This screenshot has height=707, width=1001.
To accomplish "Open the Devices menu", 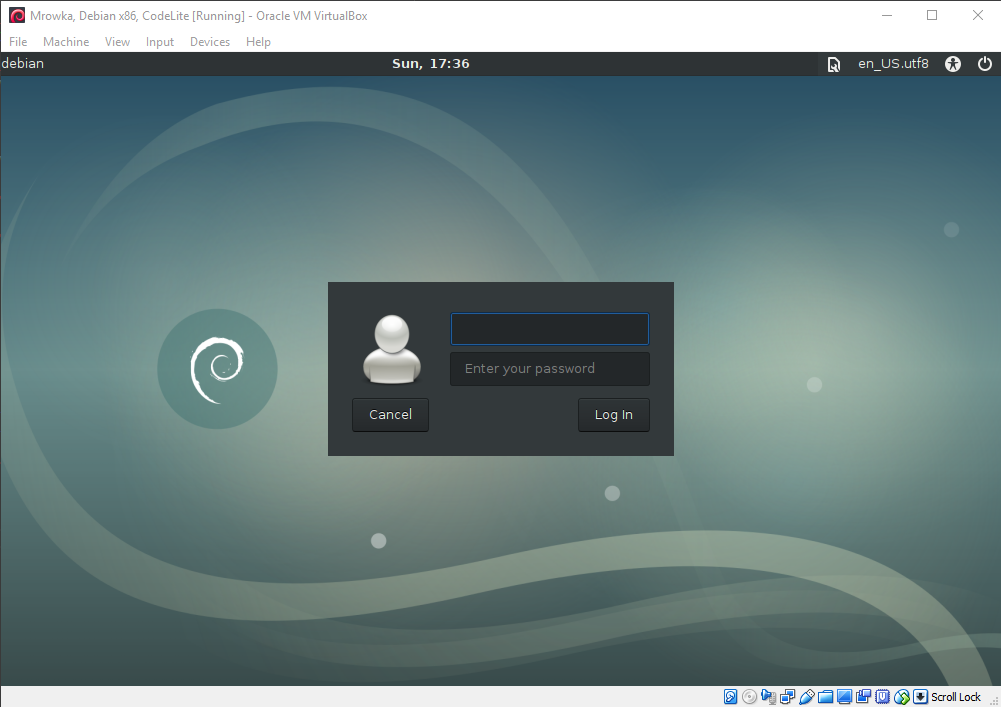I will (x=210, y=42).
